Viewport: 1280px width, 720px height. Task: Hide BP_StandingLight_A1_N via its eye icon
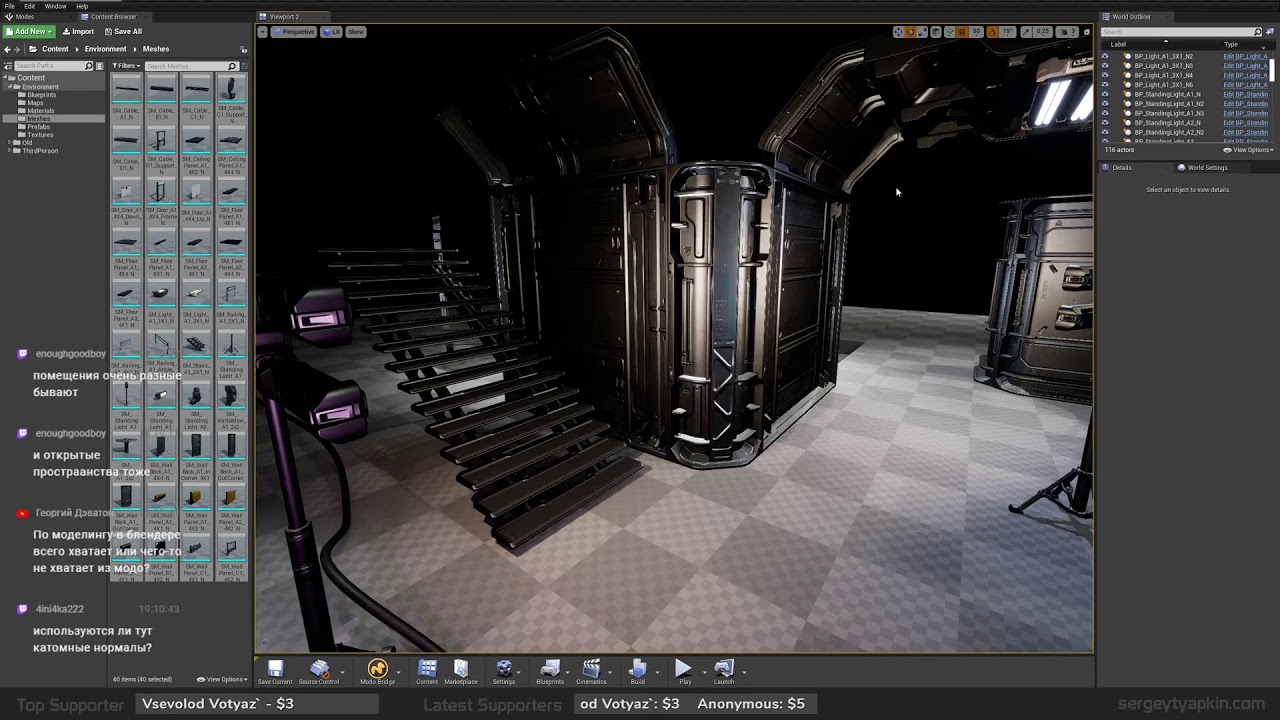(1105, 95)
